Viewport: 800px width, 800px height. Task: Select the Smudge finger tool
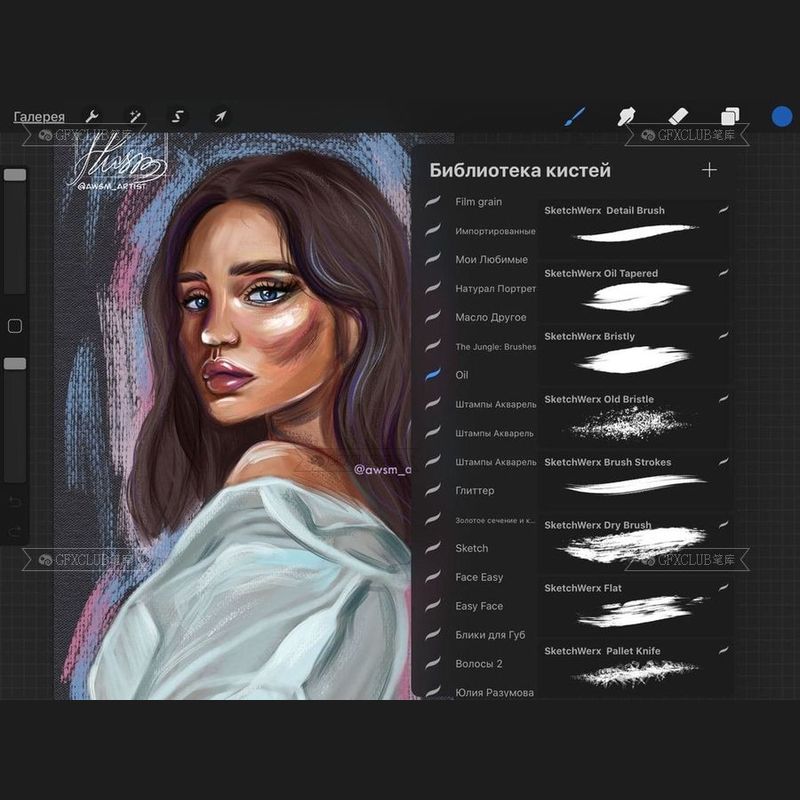626,116
